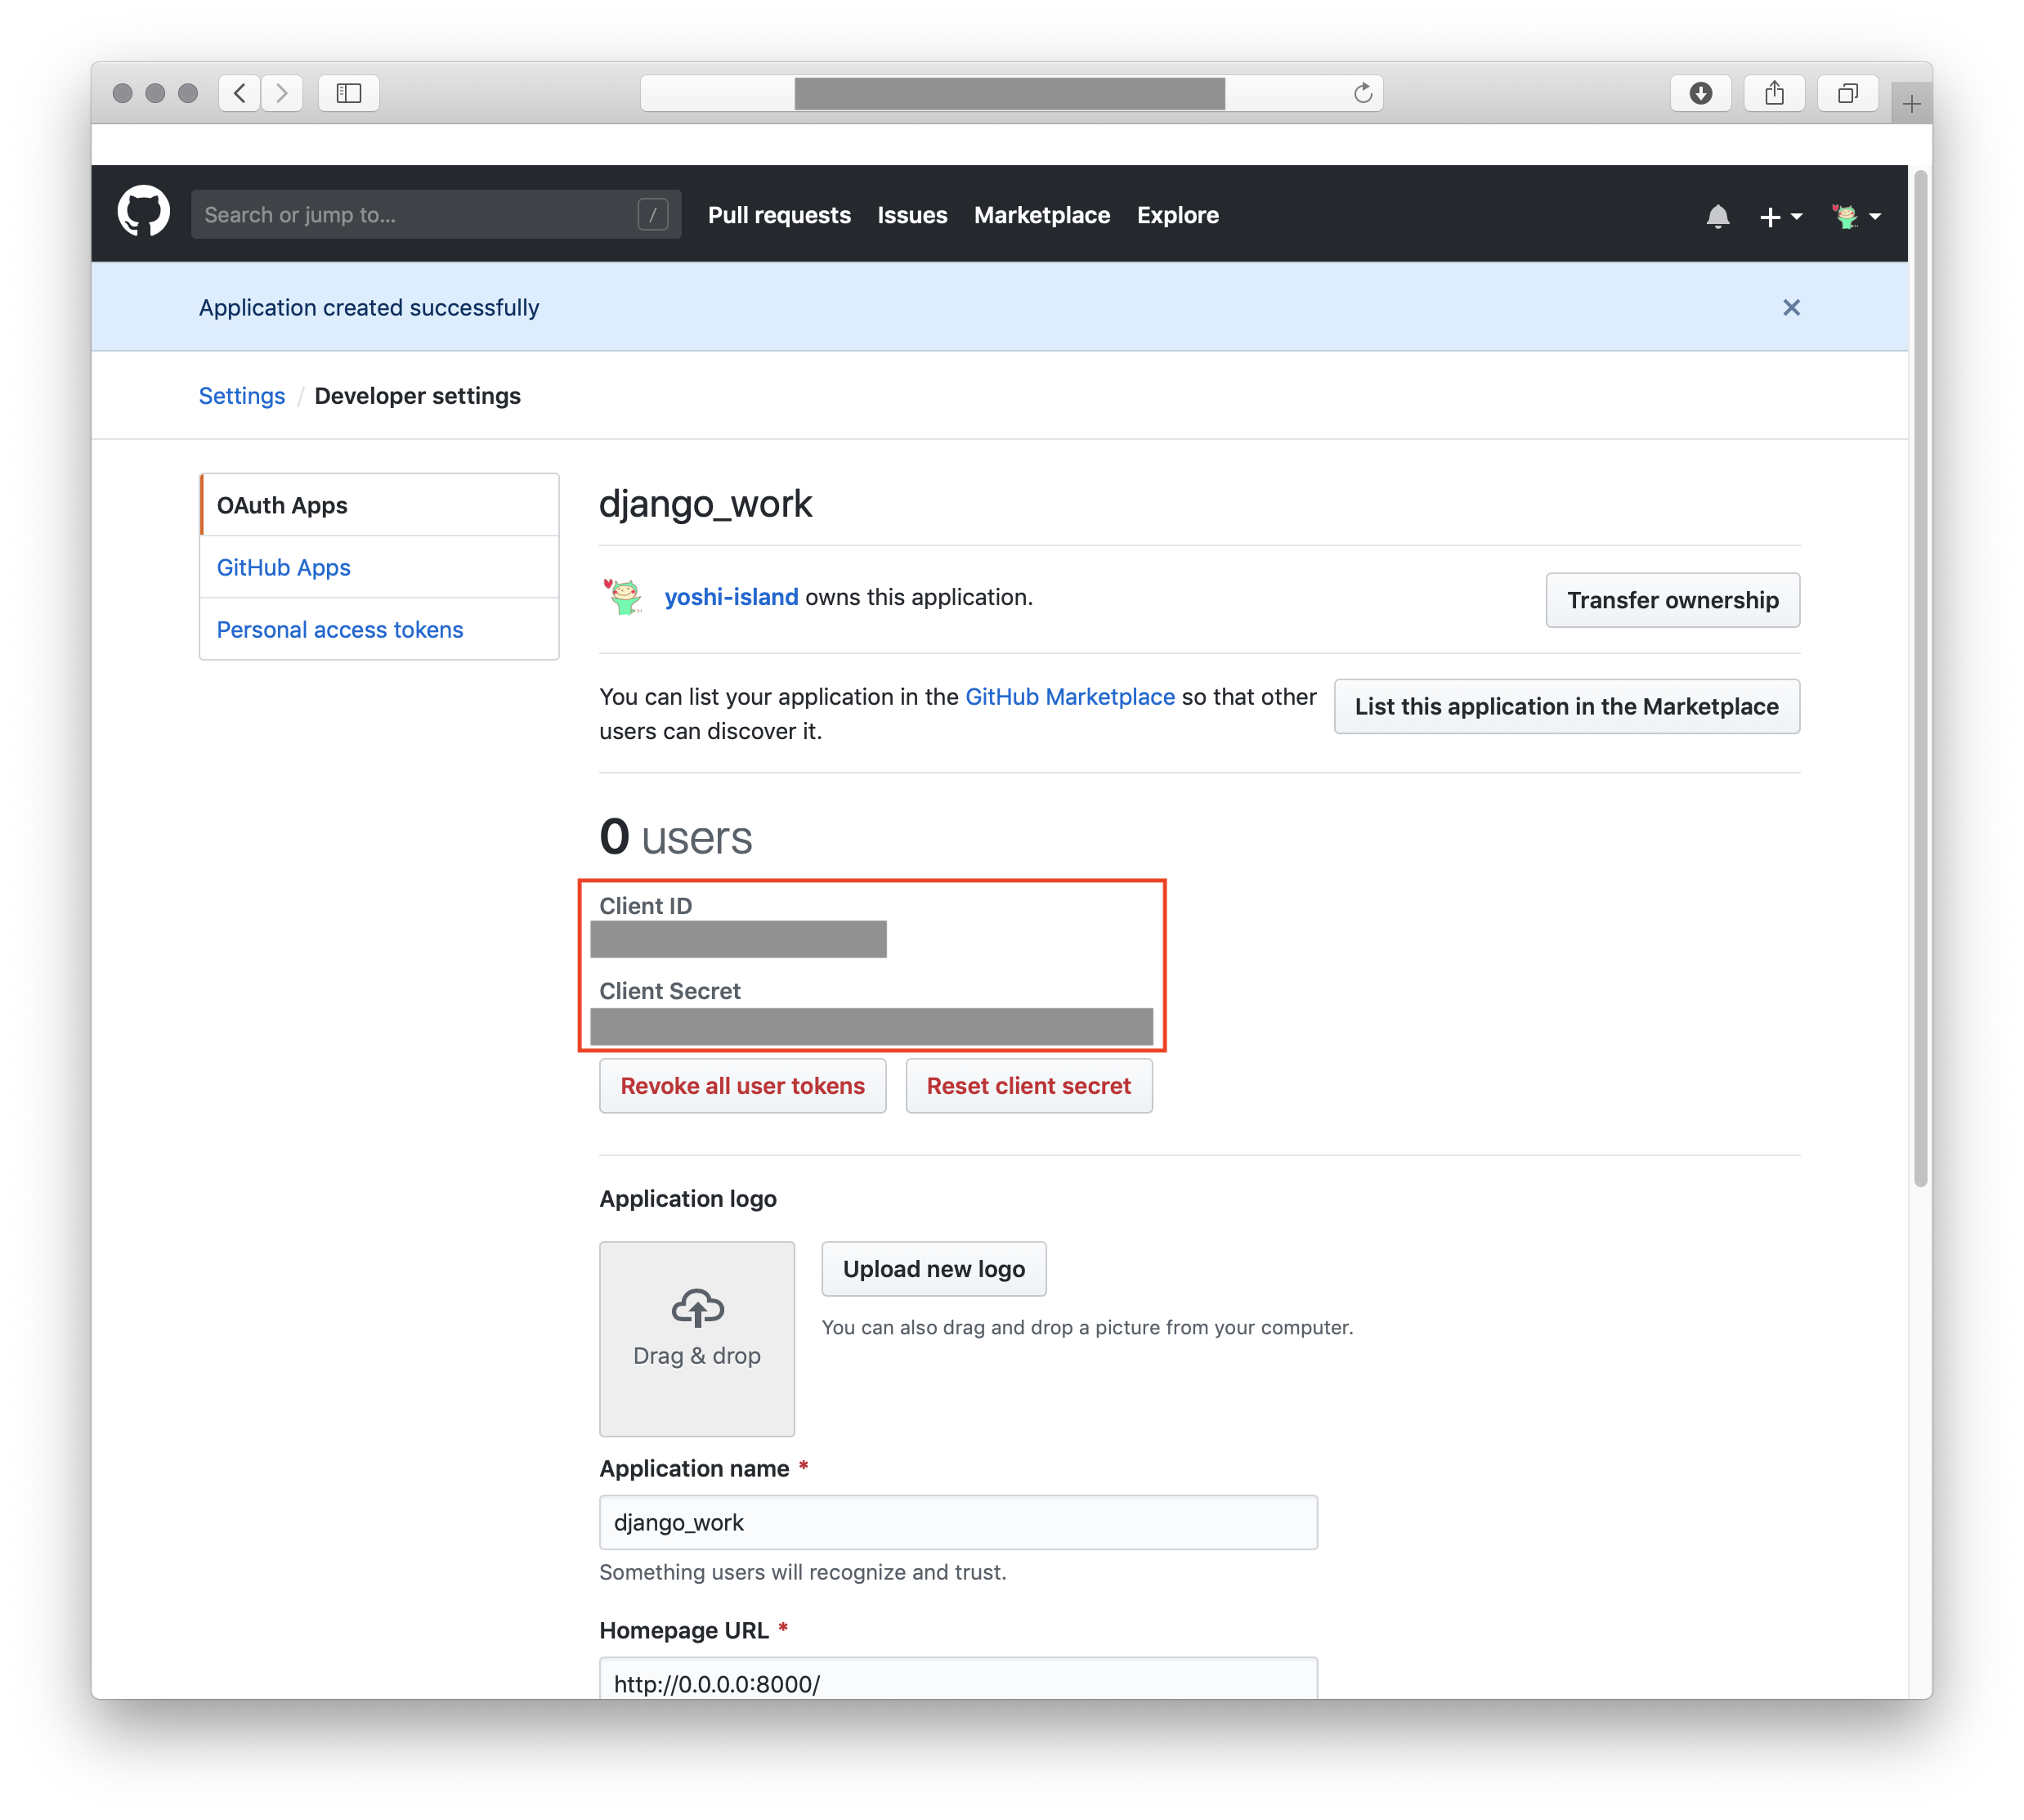Open Marketplace in the header
2024x1820 pixels.
1042,215
